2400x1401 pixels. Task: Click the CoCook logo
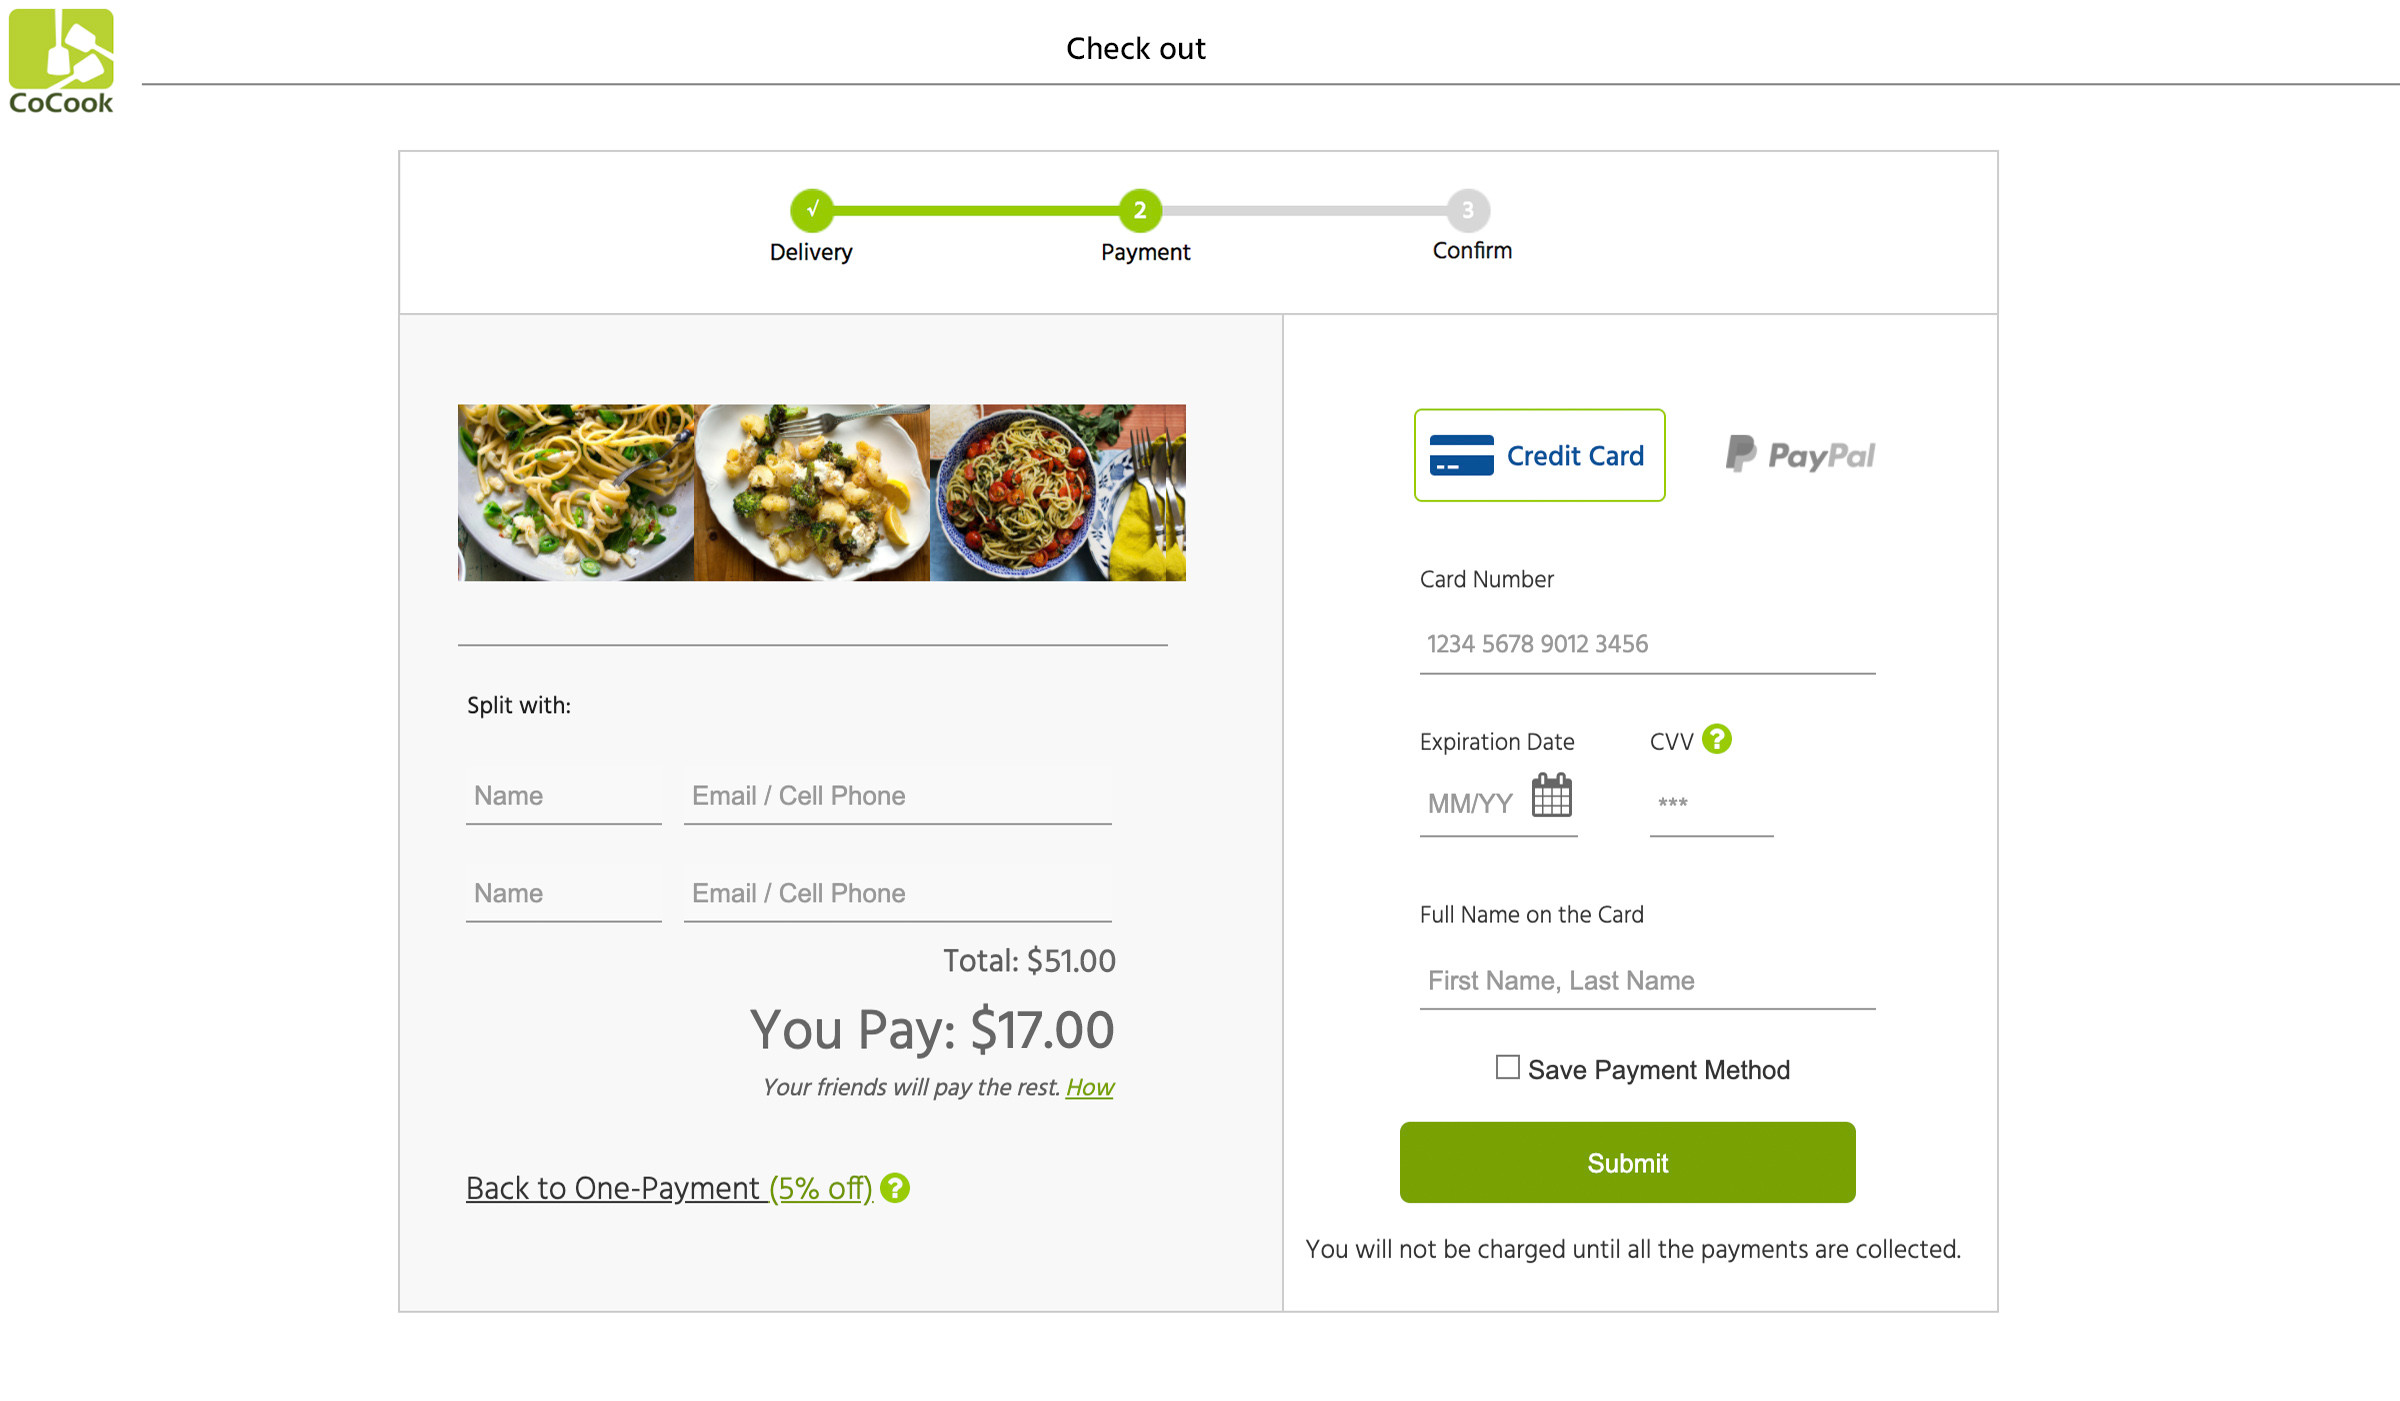[x=61, y=62]
